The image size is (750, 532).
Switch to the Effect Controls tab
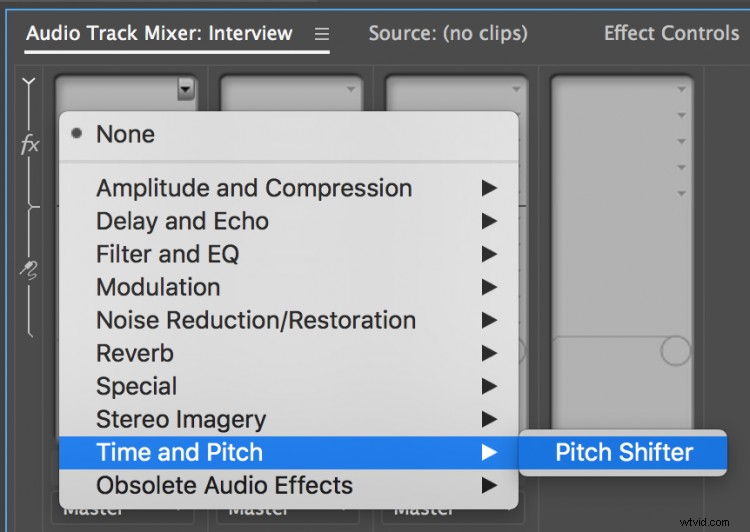(672, 33)
